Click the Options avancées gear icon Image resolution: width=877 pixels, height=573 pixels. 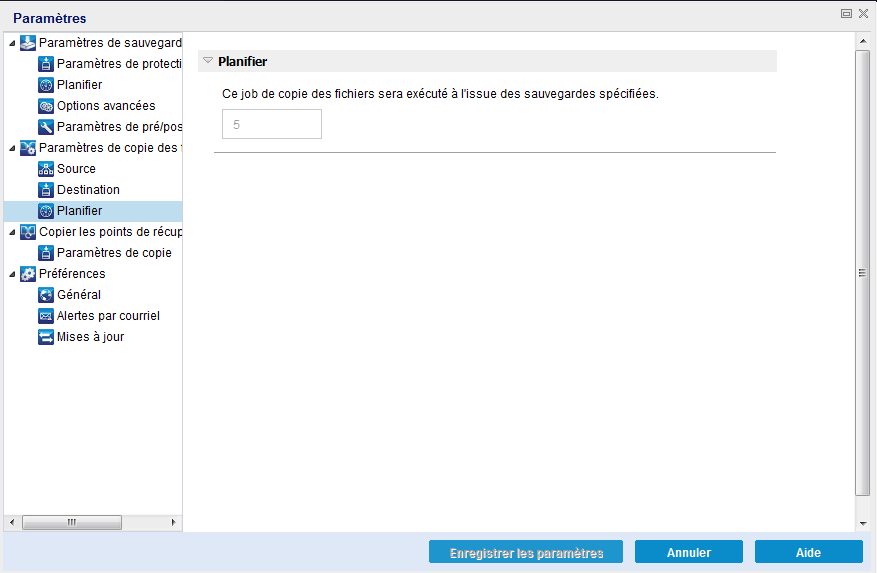click(46, 106)
